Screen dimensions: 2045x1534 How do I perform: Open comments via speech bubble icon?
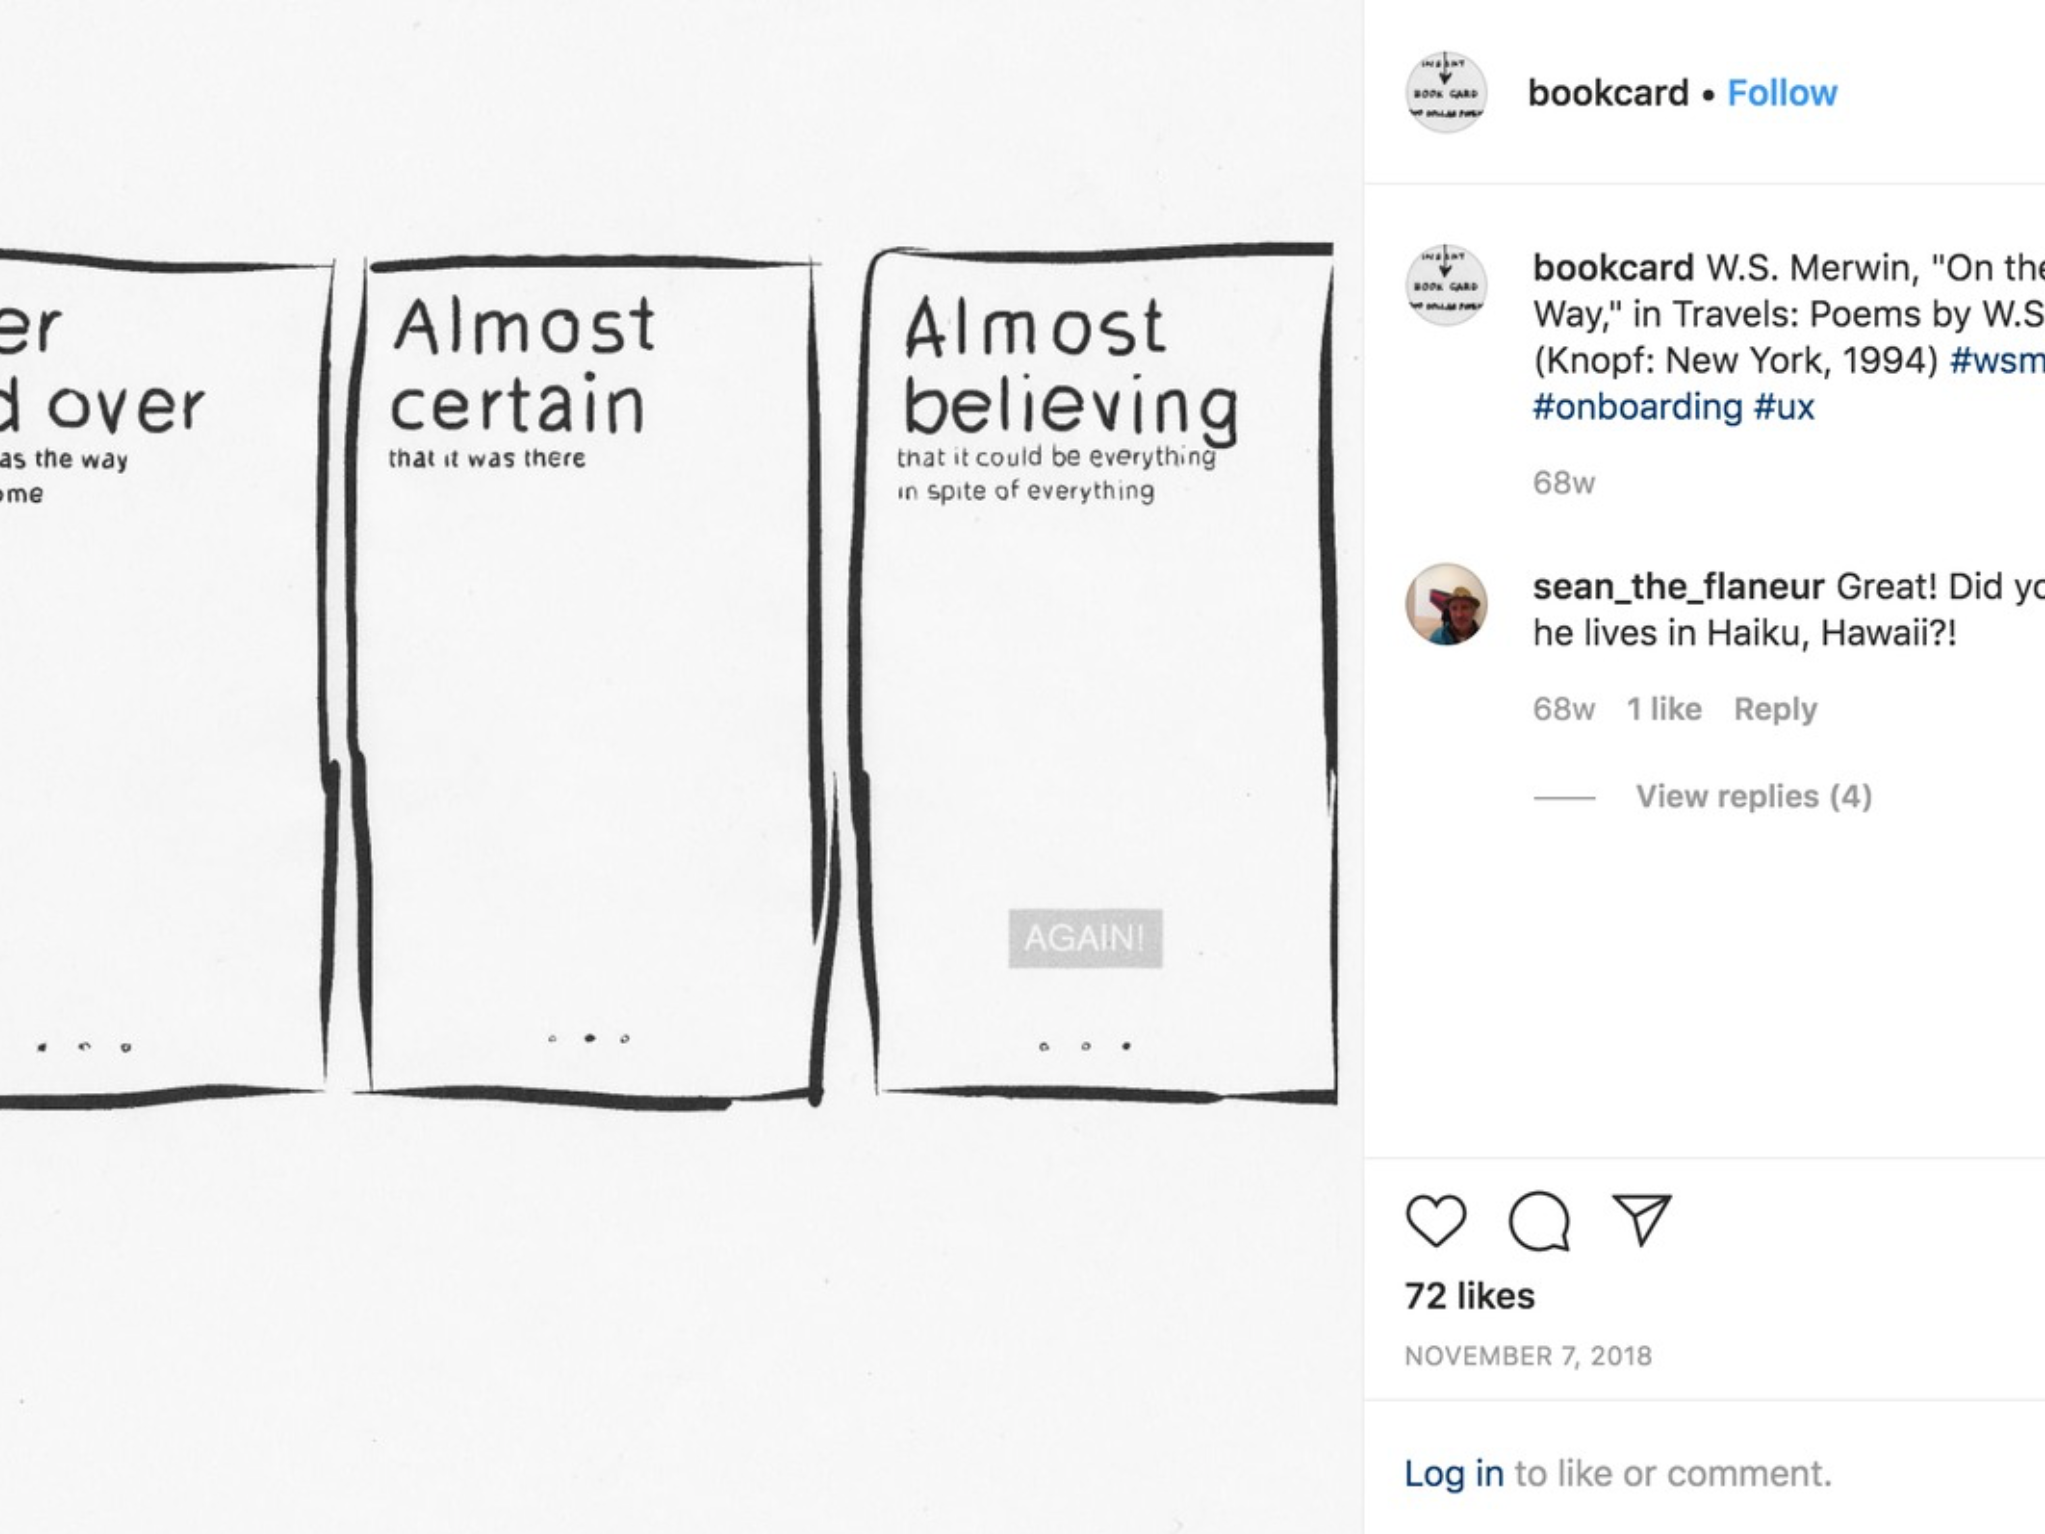pos(1538,1220)
